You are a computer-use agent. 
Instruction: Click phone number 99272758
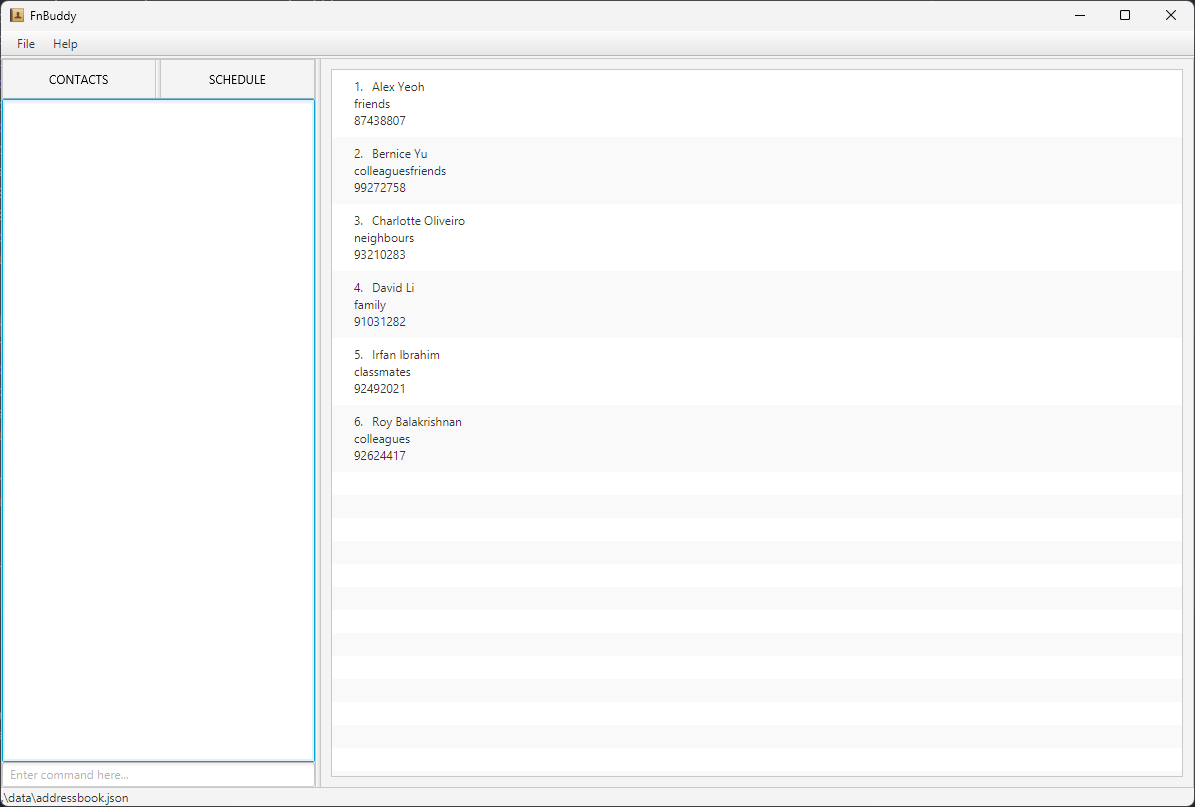click(x=380, y=187)
